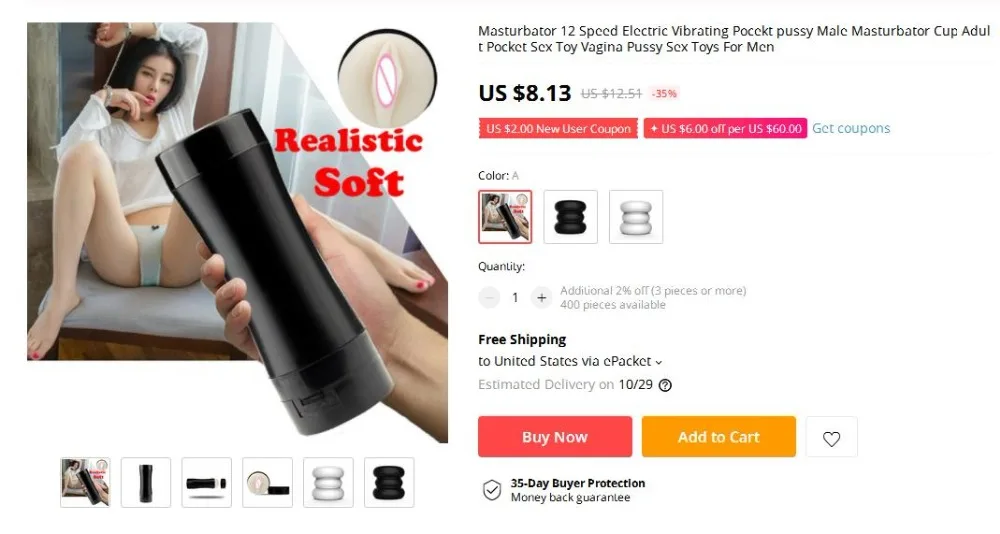Click the Add to Cart button

pyautogui.click(x=719, y=437)
